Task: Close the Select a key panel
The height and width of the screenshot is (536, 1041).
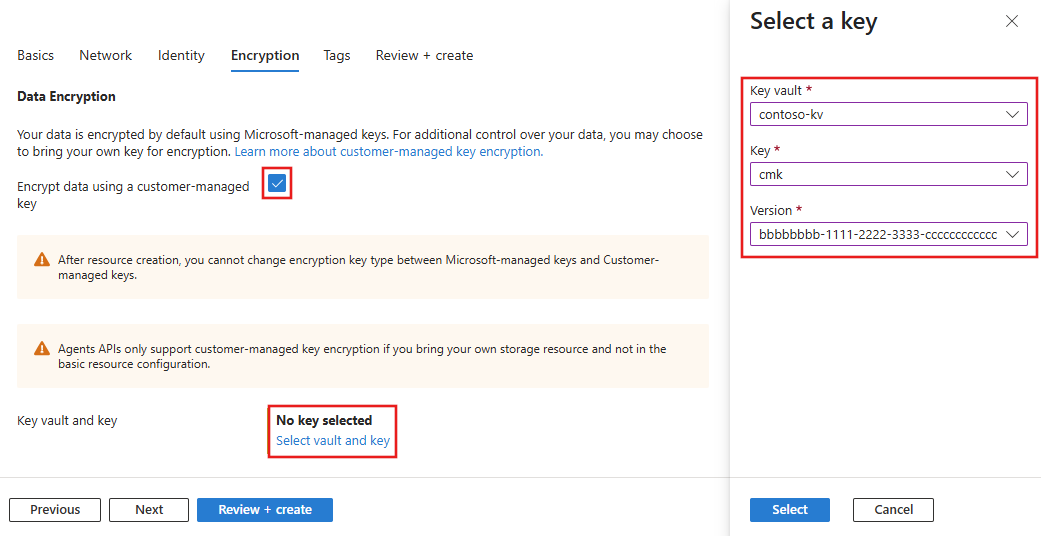Action: (1012, 21)
